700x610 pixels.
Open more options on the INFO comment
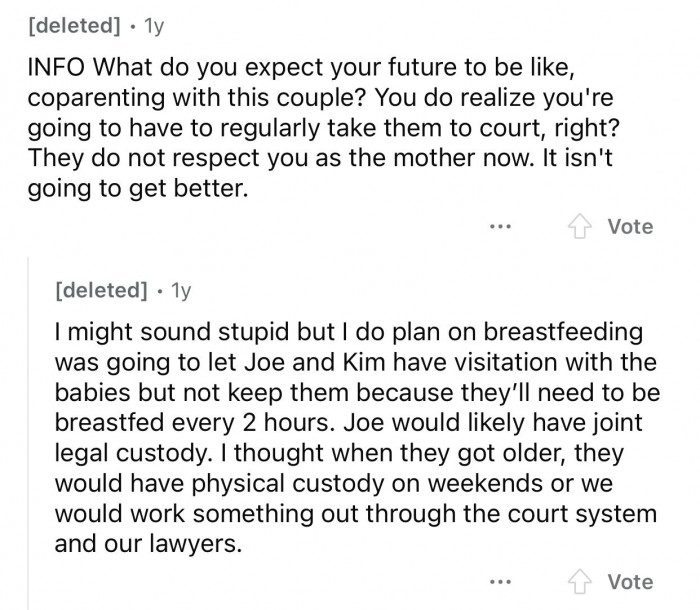point(500,226)
